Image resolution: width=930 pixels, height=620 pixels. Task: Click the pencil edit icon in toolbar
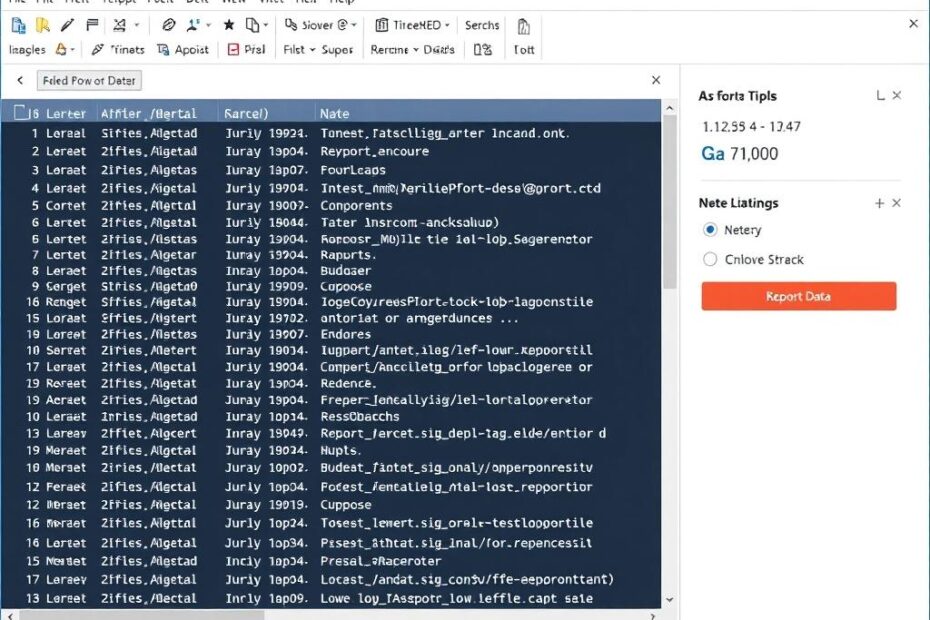[x=68, y=25]
